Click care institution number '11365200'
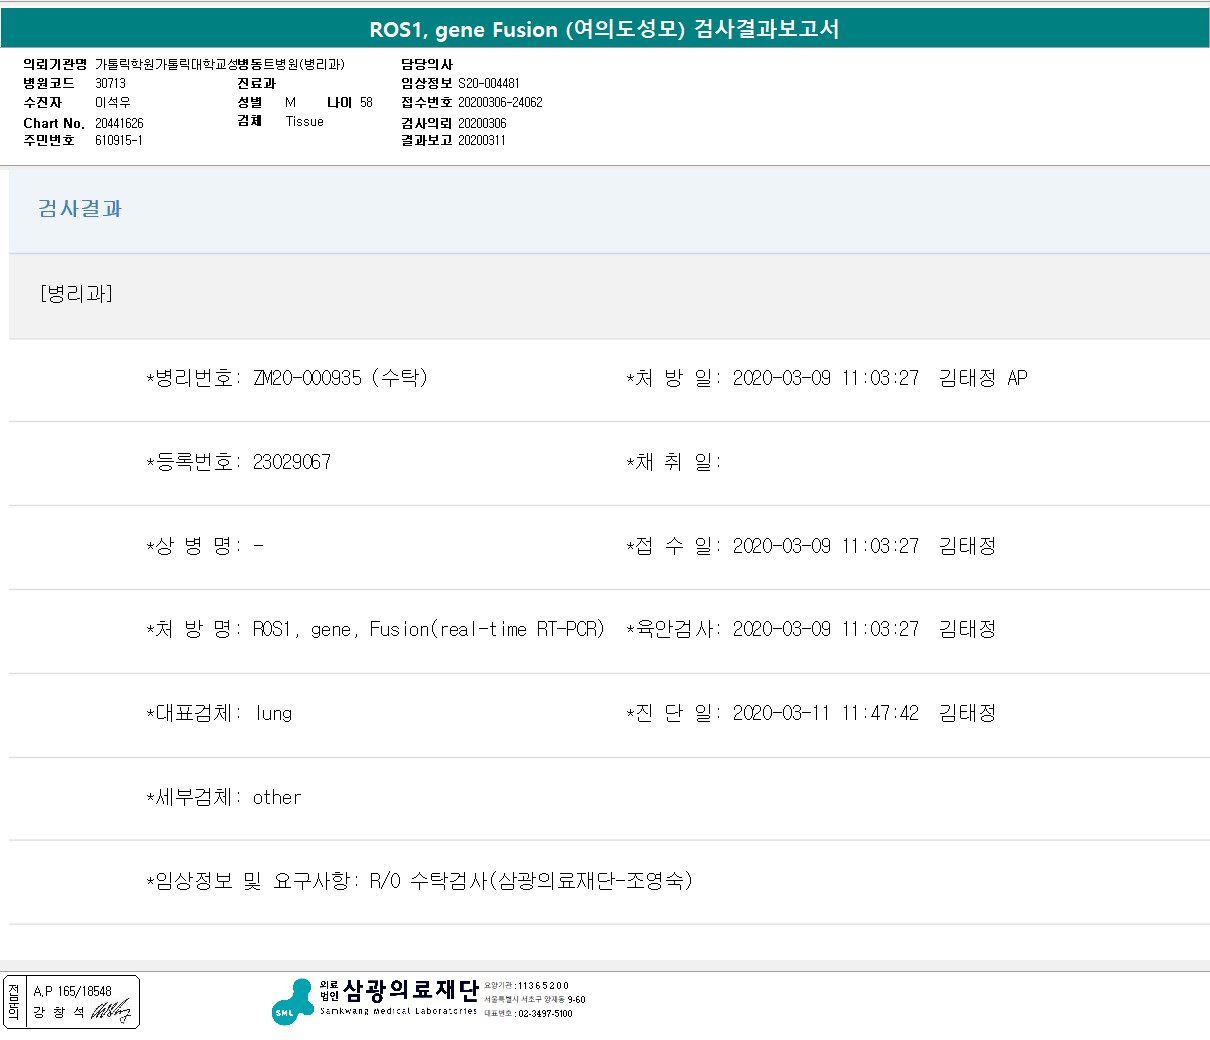1210x1040 pixels. [543, 986]
